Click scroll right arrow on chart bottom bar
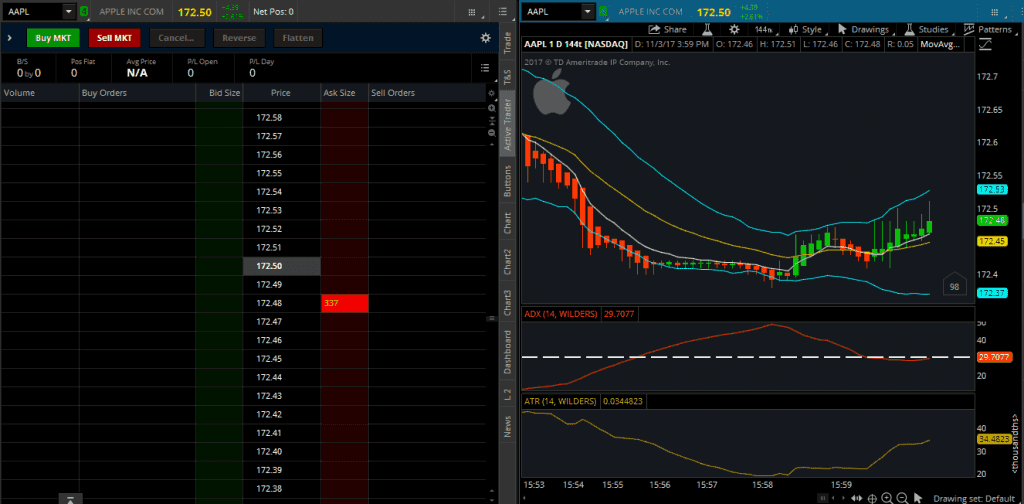Image resolution: width=1024 pixels, height=504 pixels. pos(843,498)
